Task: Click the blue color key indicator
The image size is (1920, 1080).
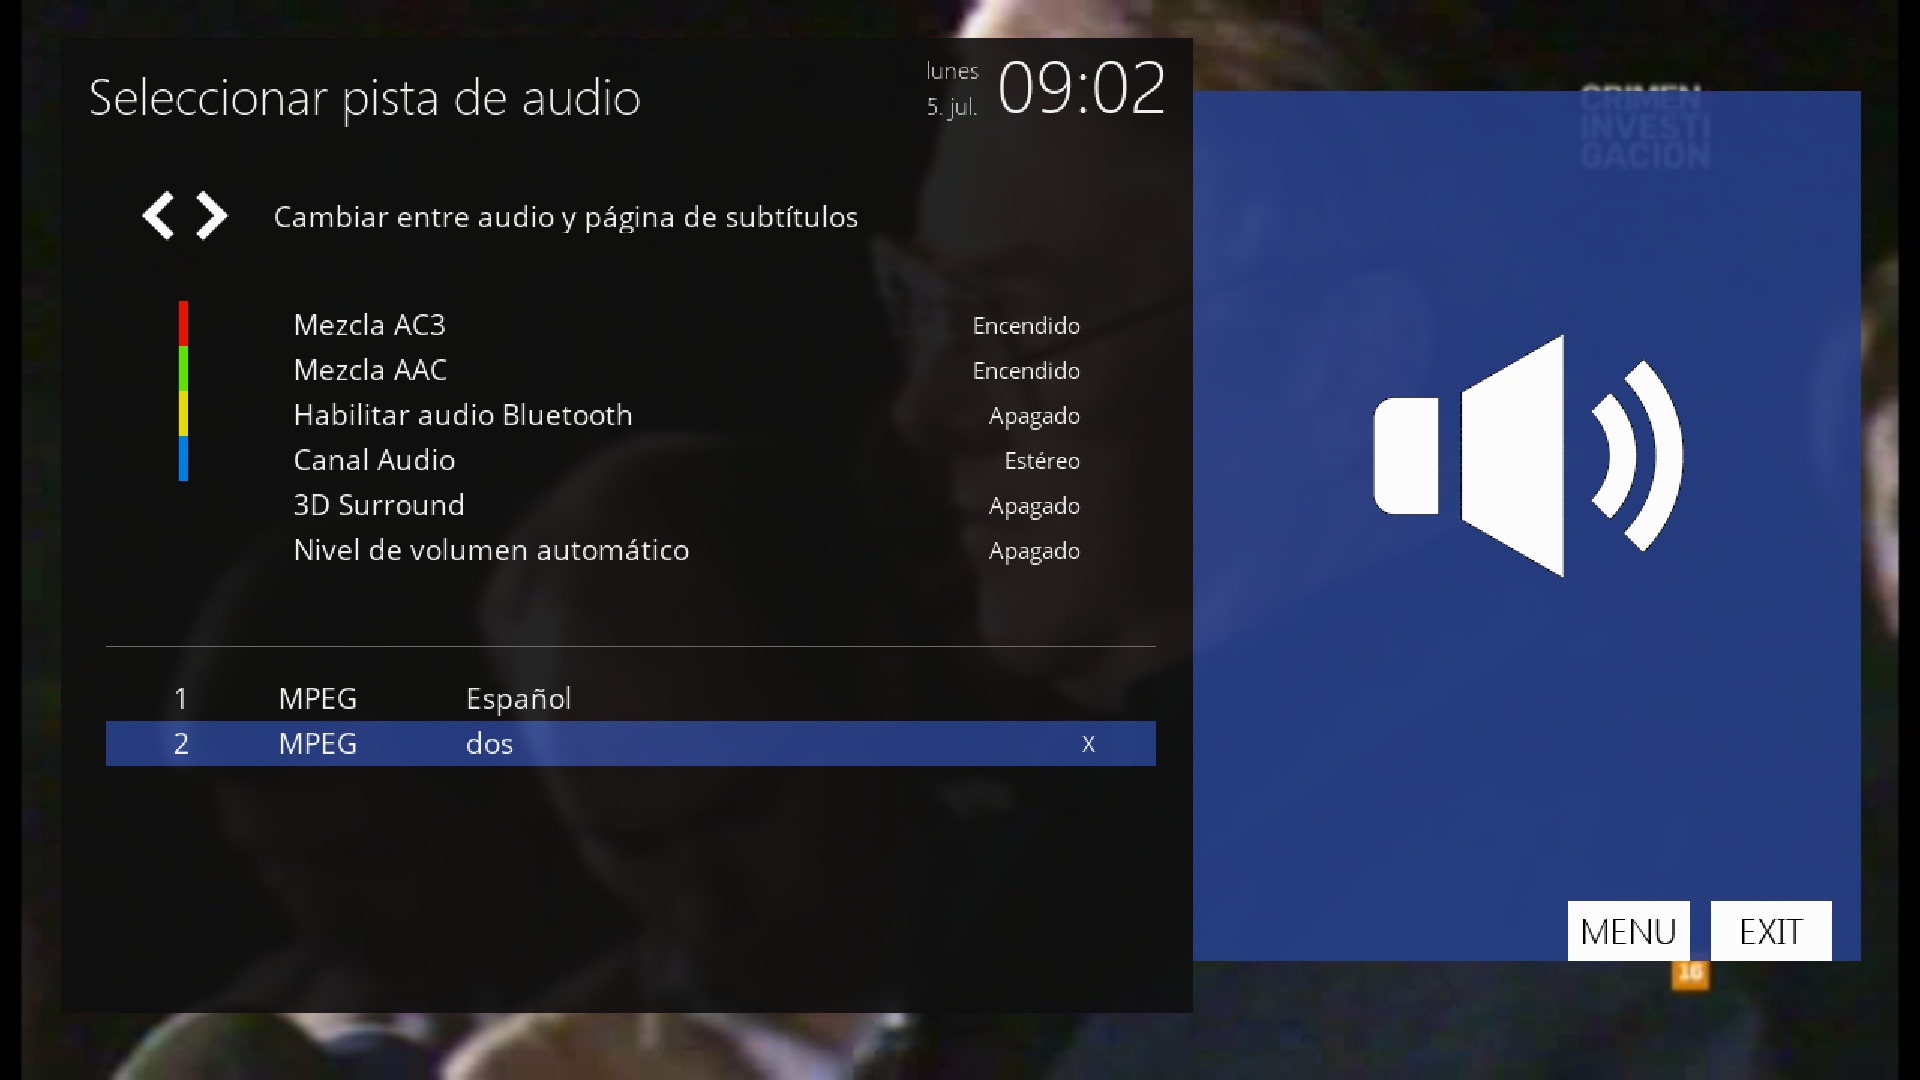Action: 183,459
